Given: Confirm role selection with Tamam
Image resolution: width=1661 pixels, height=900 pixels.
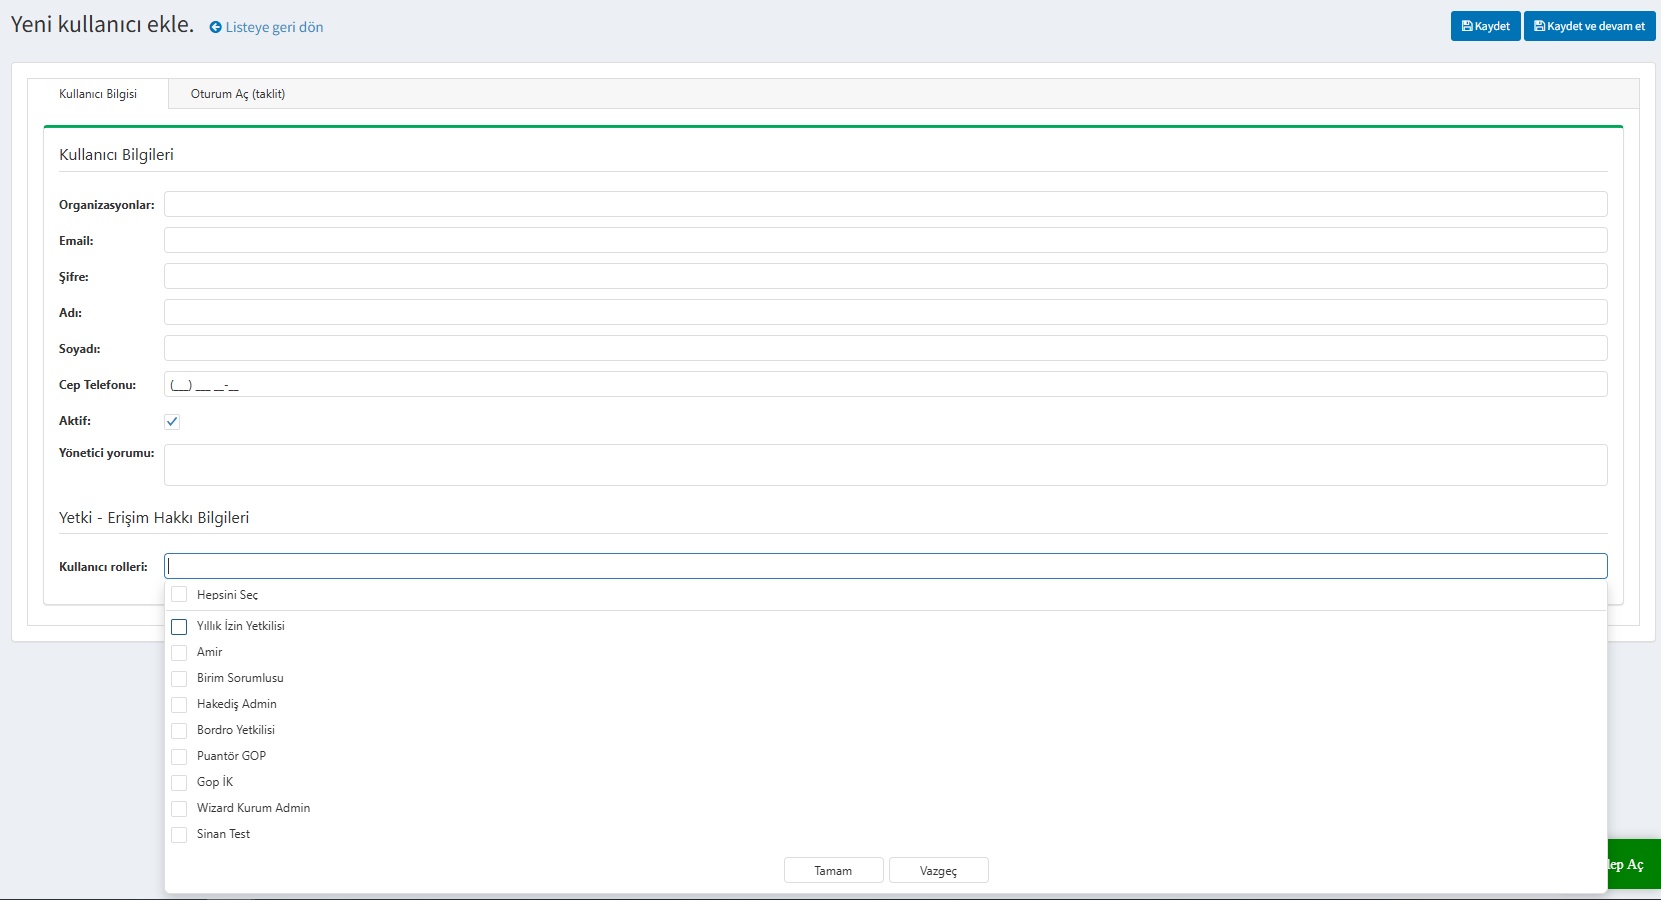Looking at the screenshot, I should [833, 871].
